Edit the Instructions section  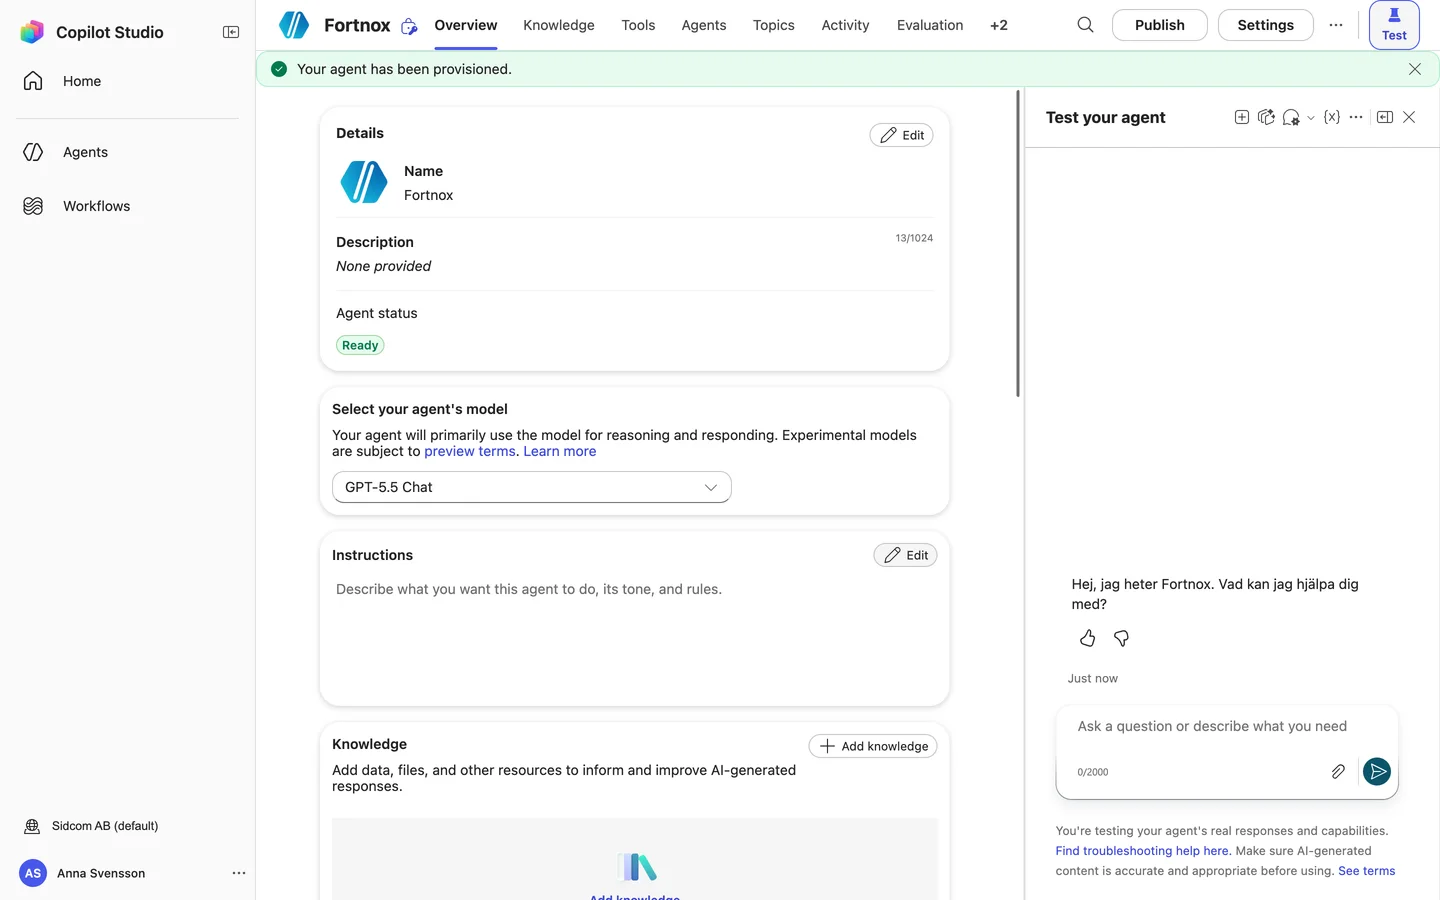(x=906, y=555)
